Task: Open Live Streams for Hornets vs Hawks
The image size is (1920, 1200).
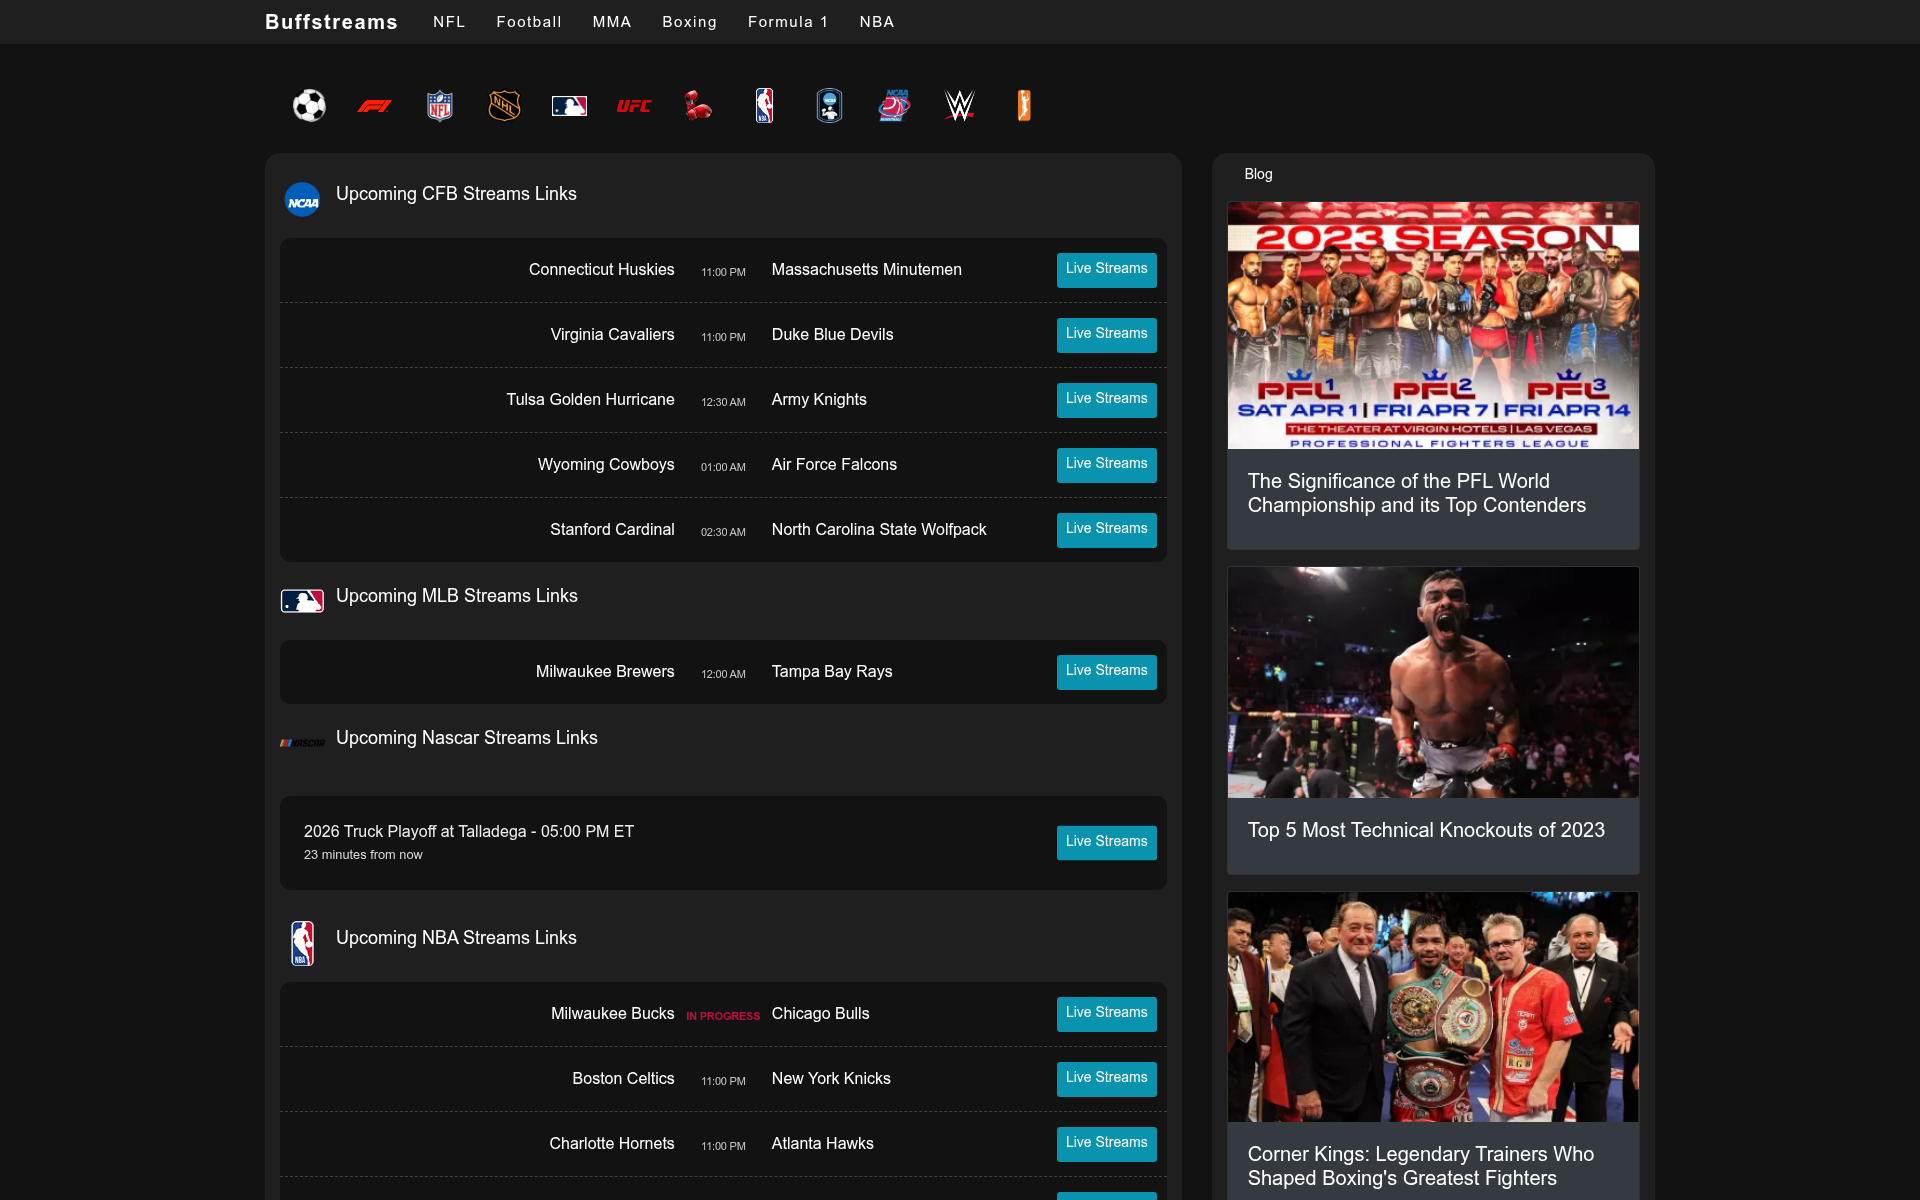Action: [1106, 1144]
